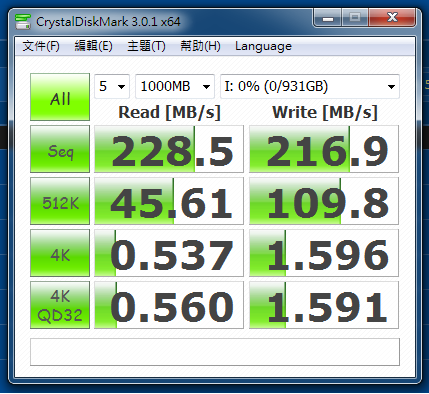Screen dimensions: 429x394
Task: Click the empty comment field at bottom
Action: point(215,352)
